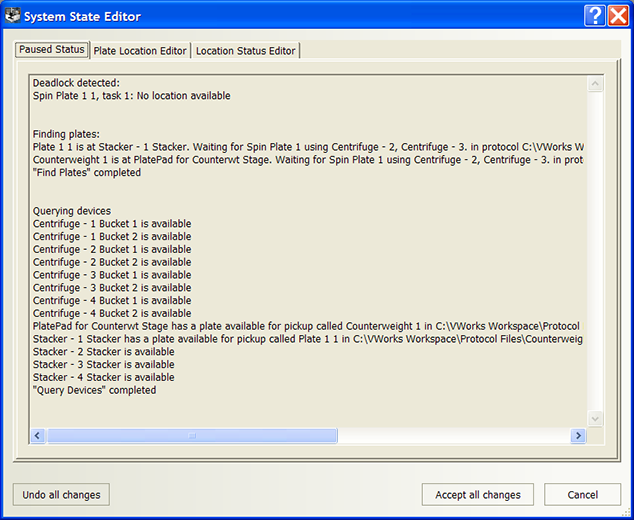
Task: Click the System State Editor title bar icon
Action: (12, 16)
